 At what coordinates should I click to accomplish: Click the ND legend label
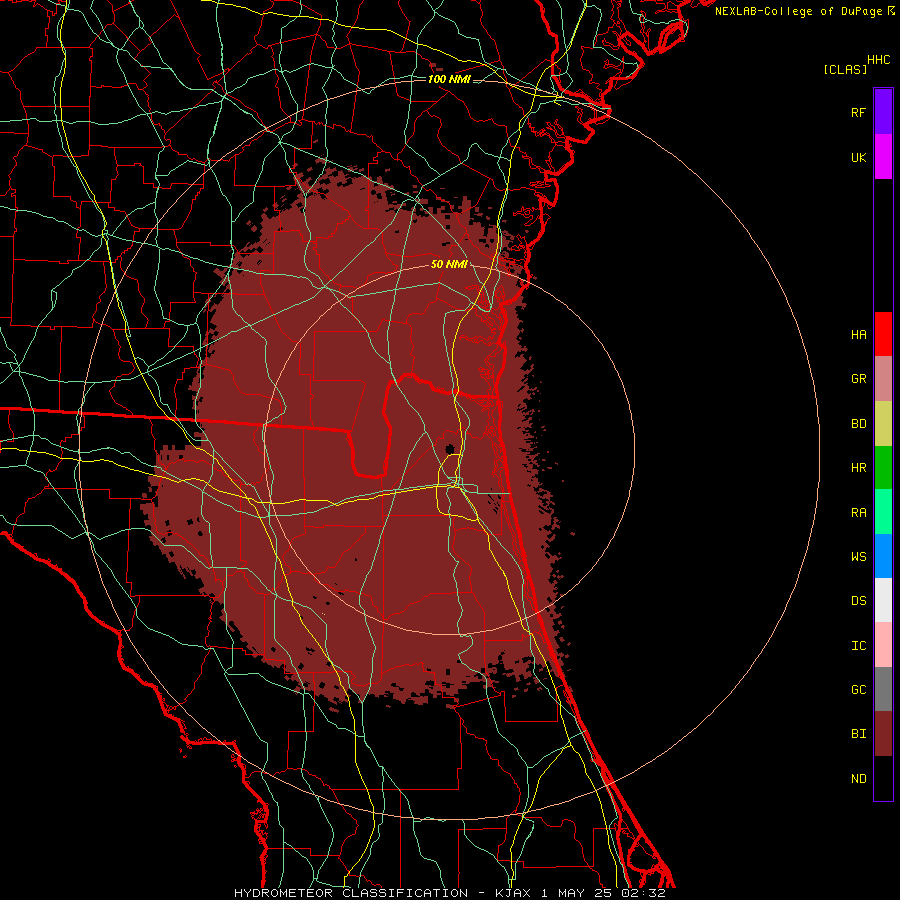coord(858,779)
